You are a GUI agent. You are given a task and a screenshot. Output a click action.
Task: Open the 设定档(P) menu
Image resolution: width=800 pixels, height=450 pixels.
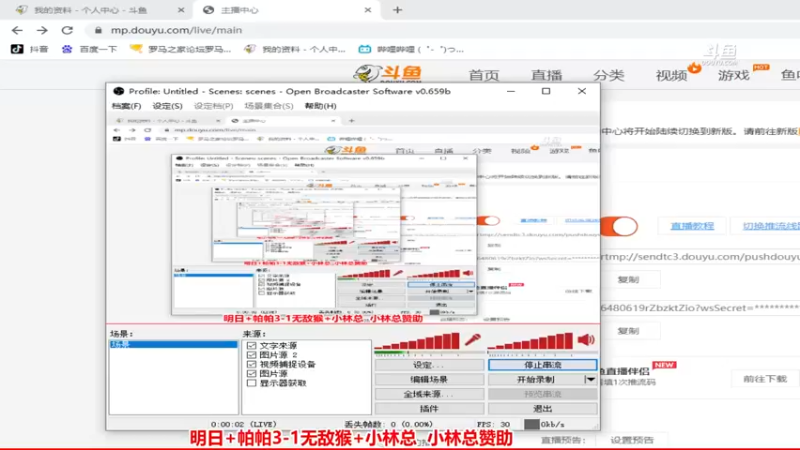213,106
